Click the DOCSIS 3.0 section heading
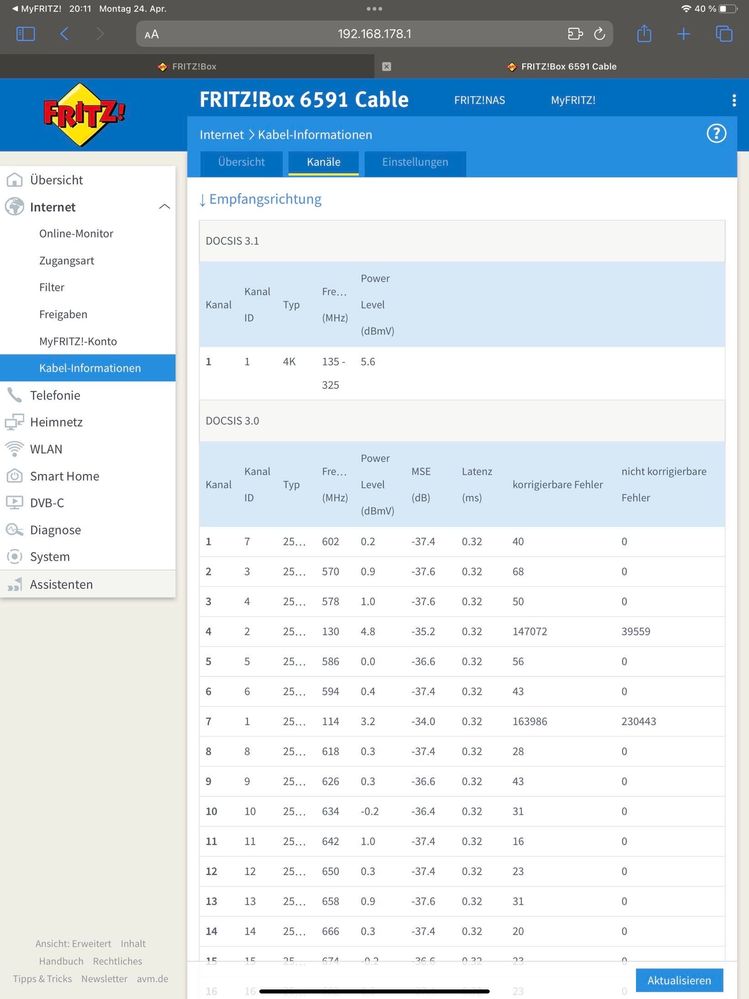This screenshot has width=749, height=999. click(x=232, y=420)
